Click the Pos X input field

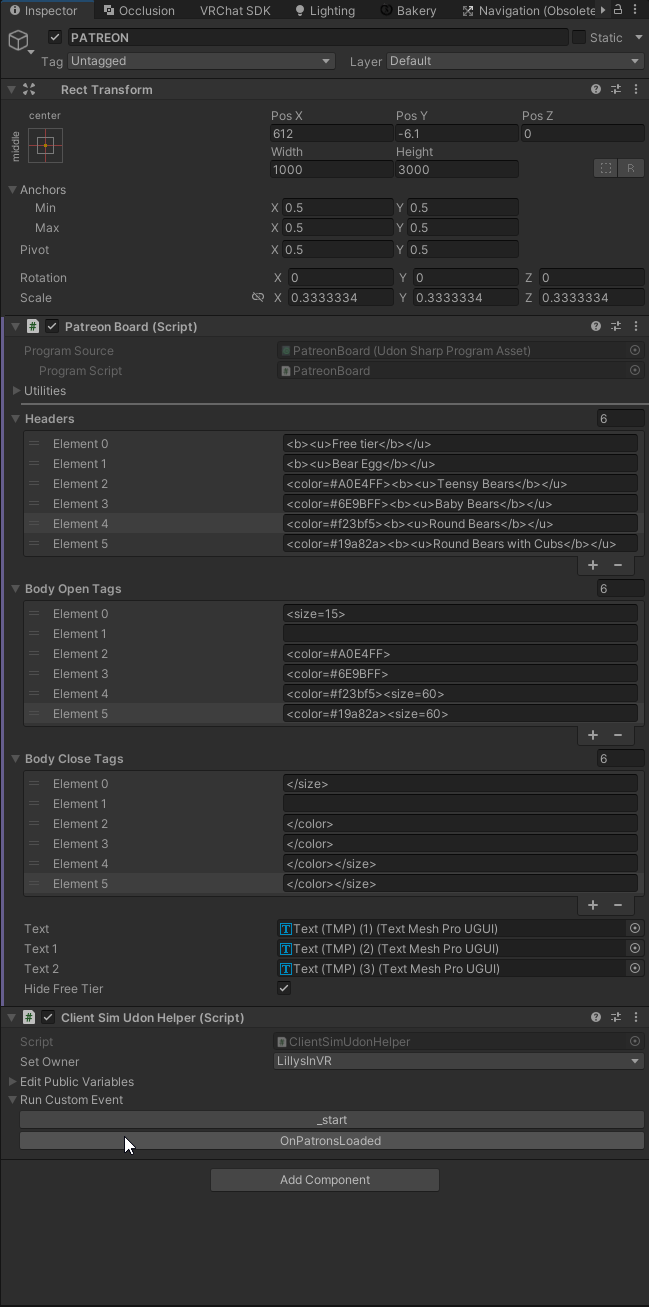[331, 134]
